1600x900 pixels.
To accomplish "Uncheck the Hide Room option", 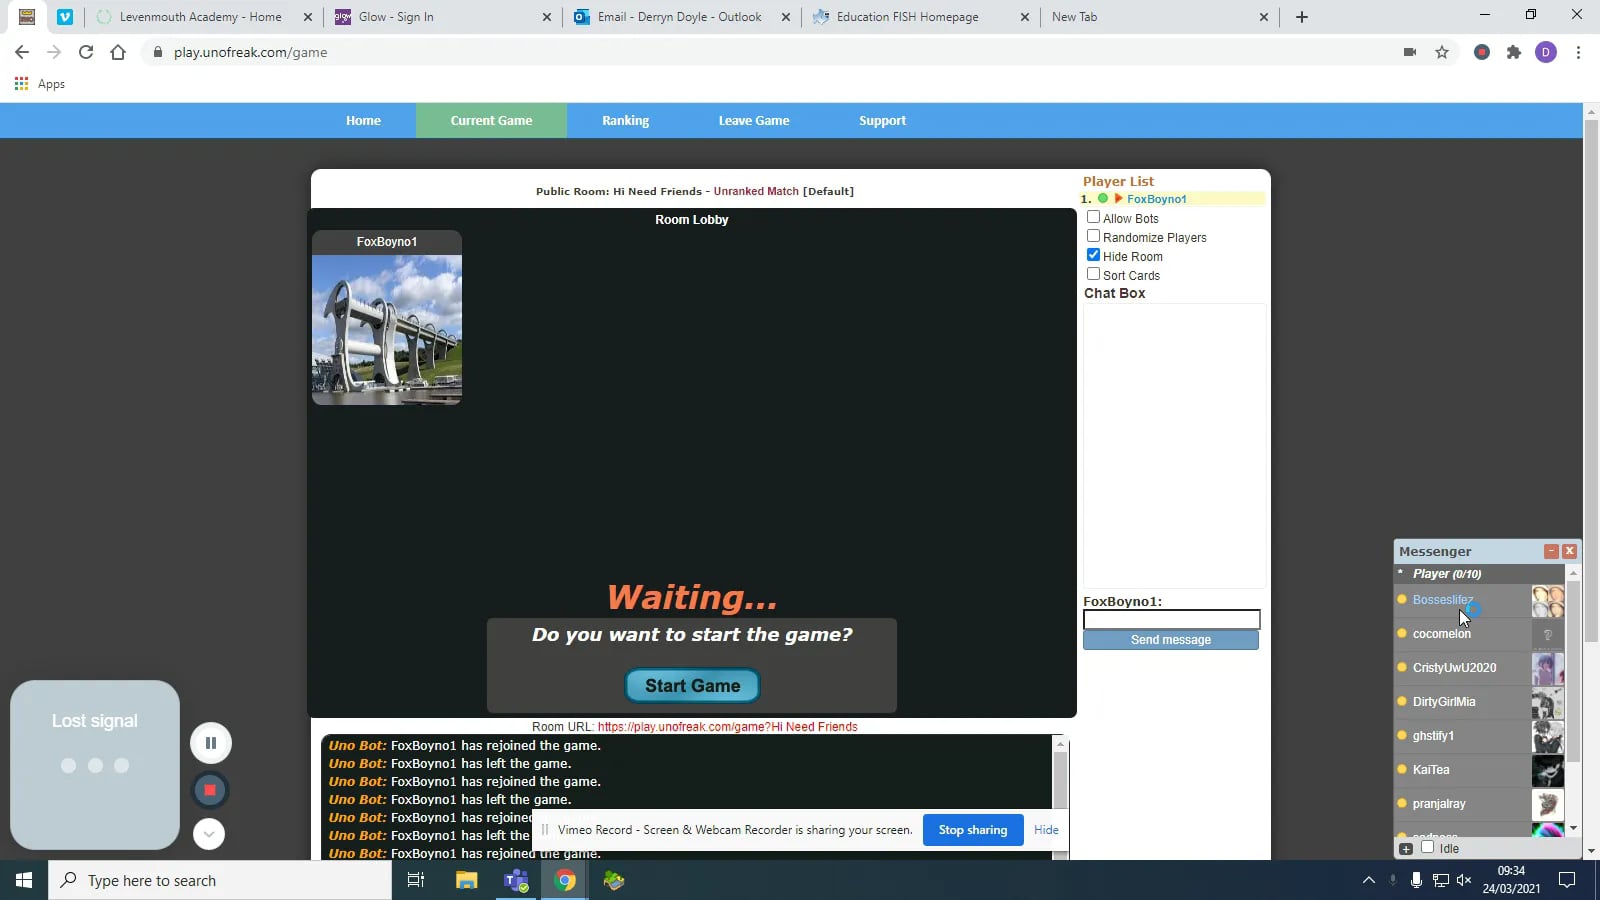I will click(x=1094, y=254).
